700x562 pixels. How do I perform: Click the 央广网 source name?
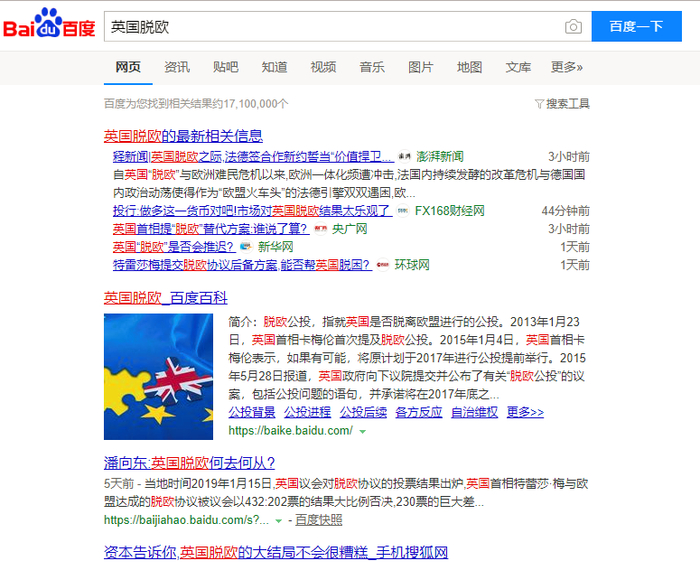click(x=350, y=229)
